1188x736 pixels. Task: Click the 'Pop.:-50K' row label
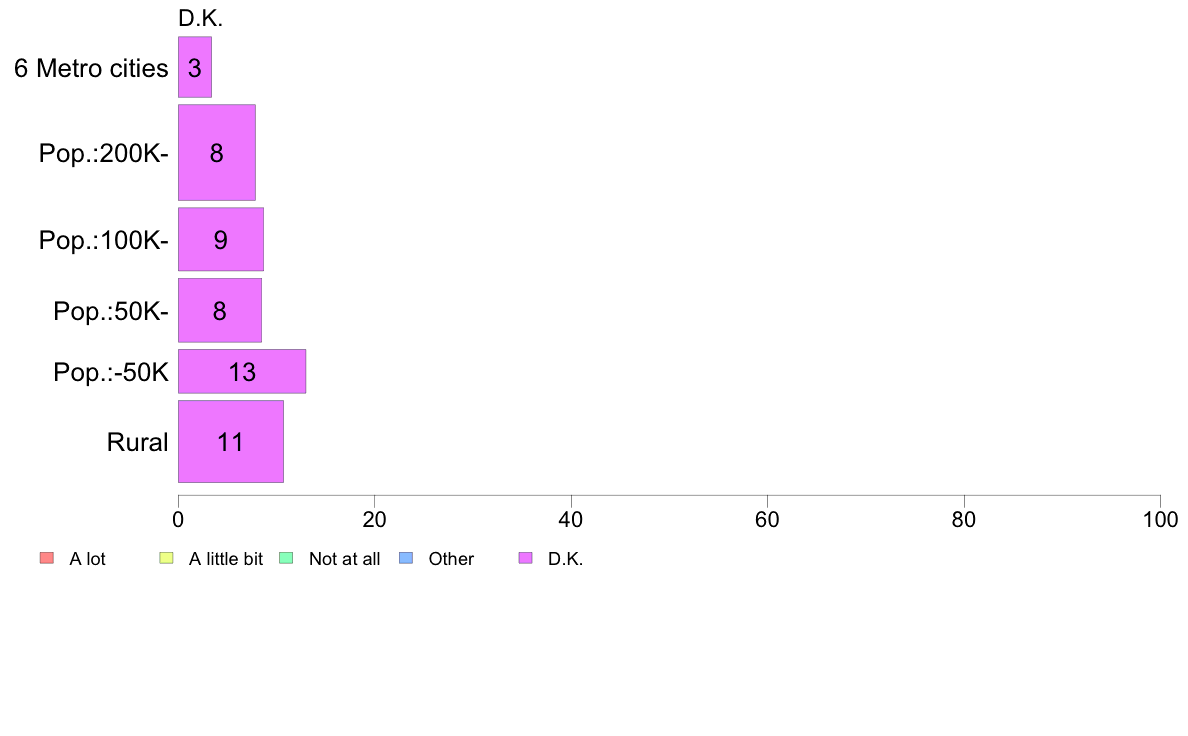[111, 372]
